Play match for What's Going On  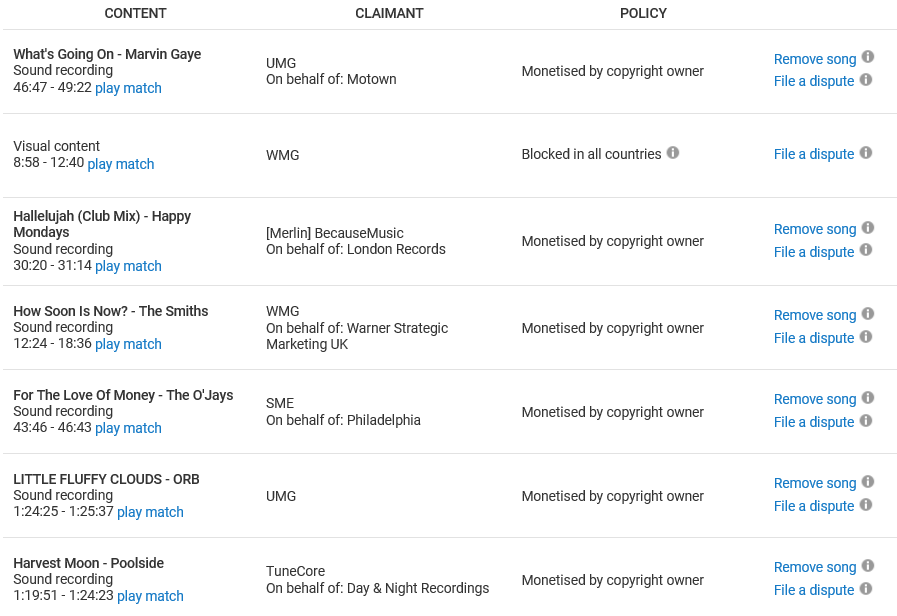click(128, 88)
